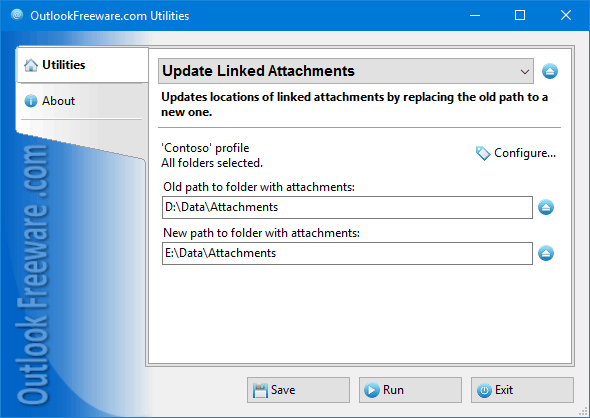Click the browse icon next to Old path field
590x418 pixels.
tap(546, 207)
